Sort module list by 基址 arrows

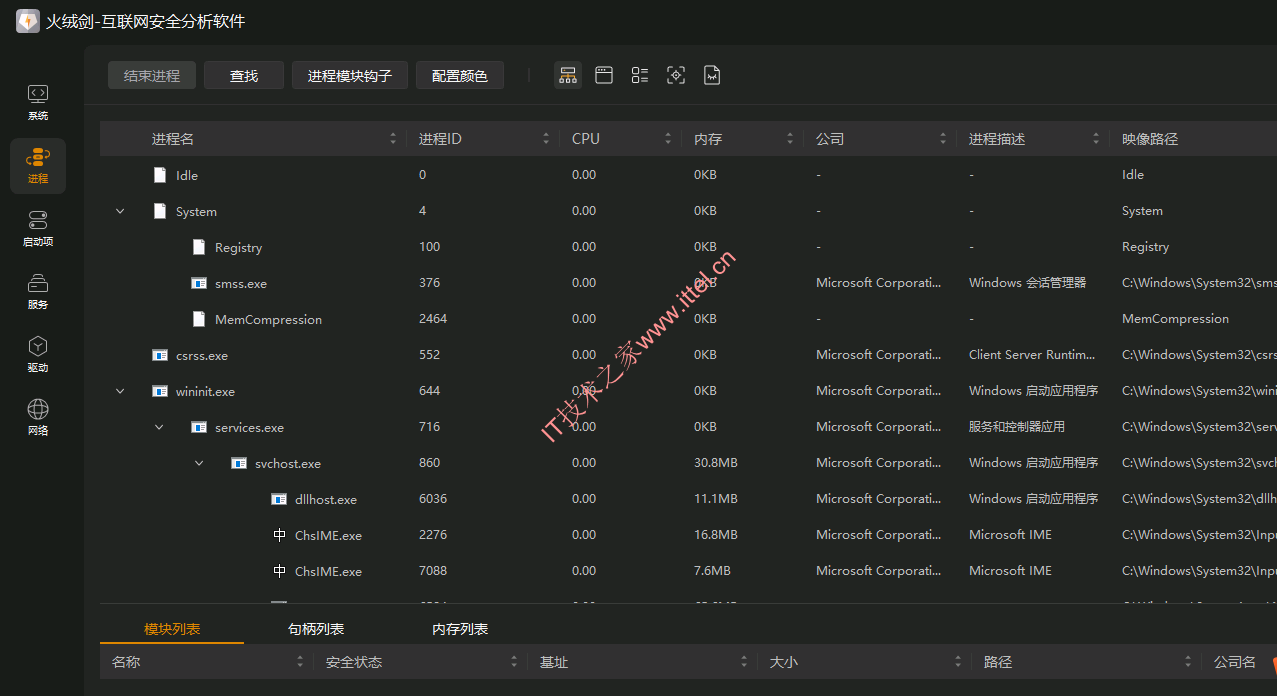[744, 662]
